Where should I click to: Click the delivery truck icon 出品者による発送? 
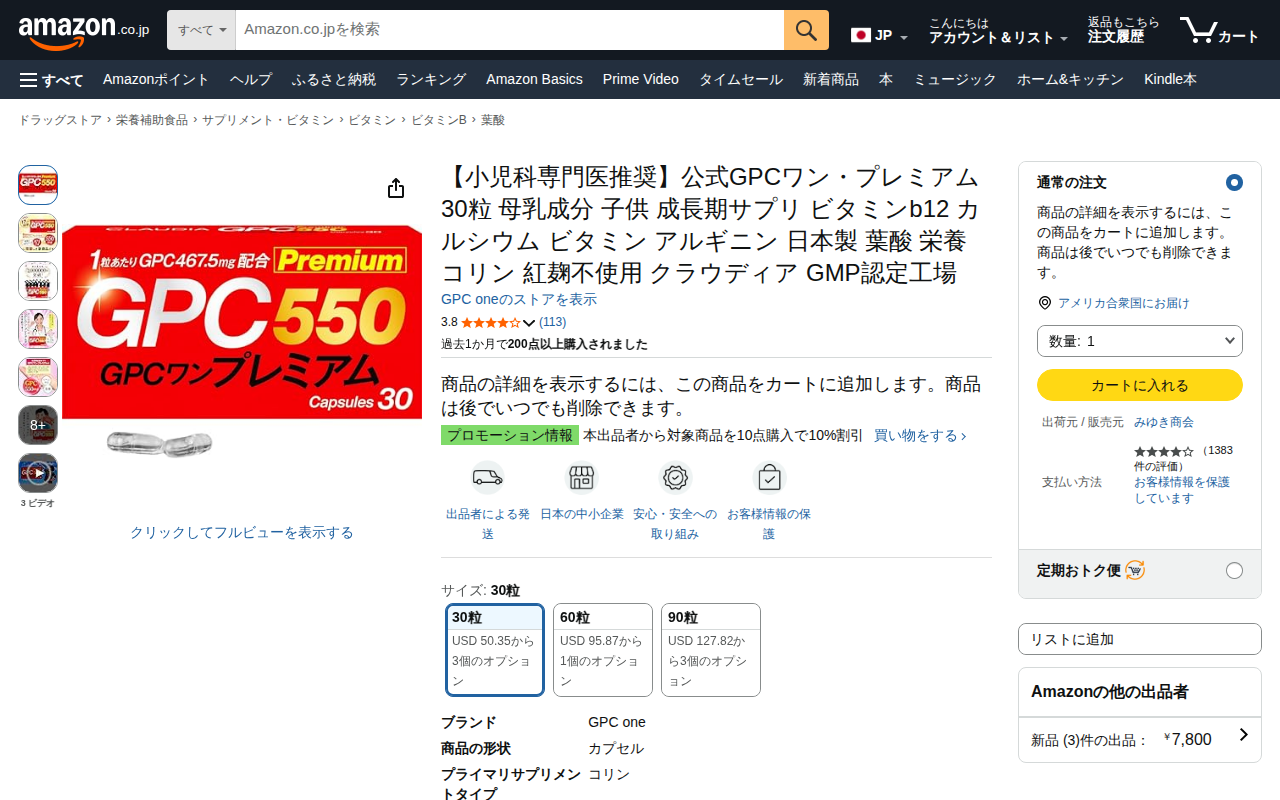click(x=487, y=478)
